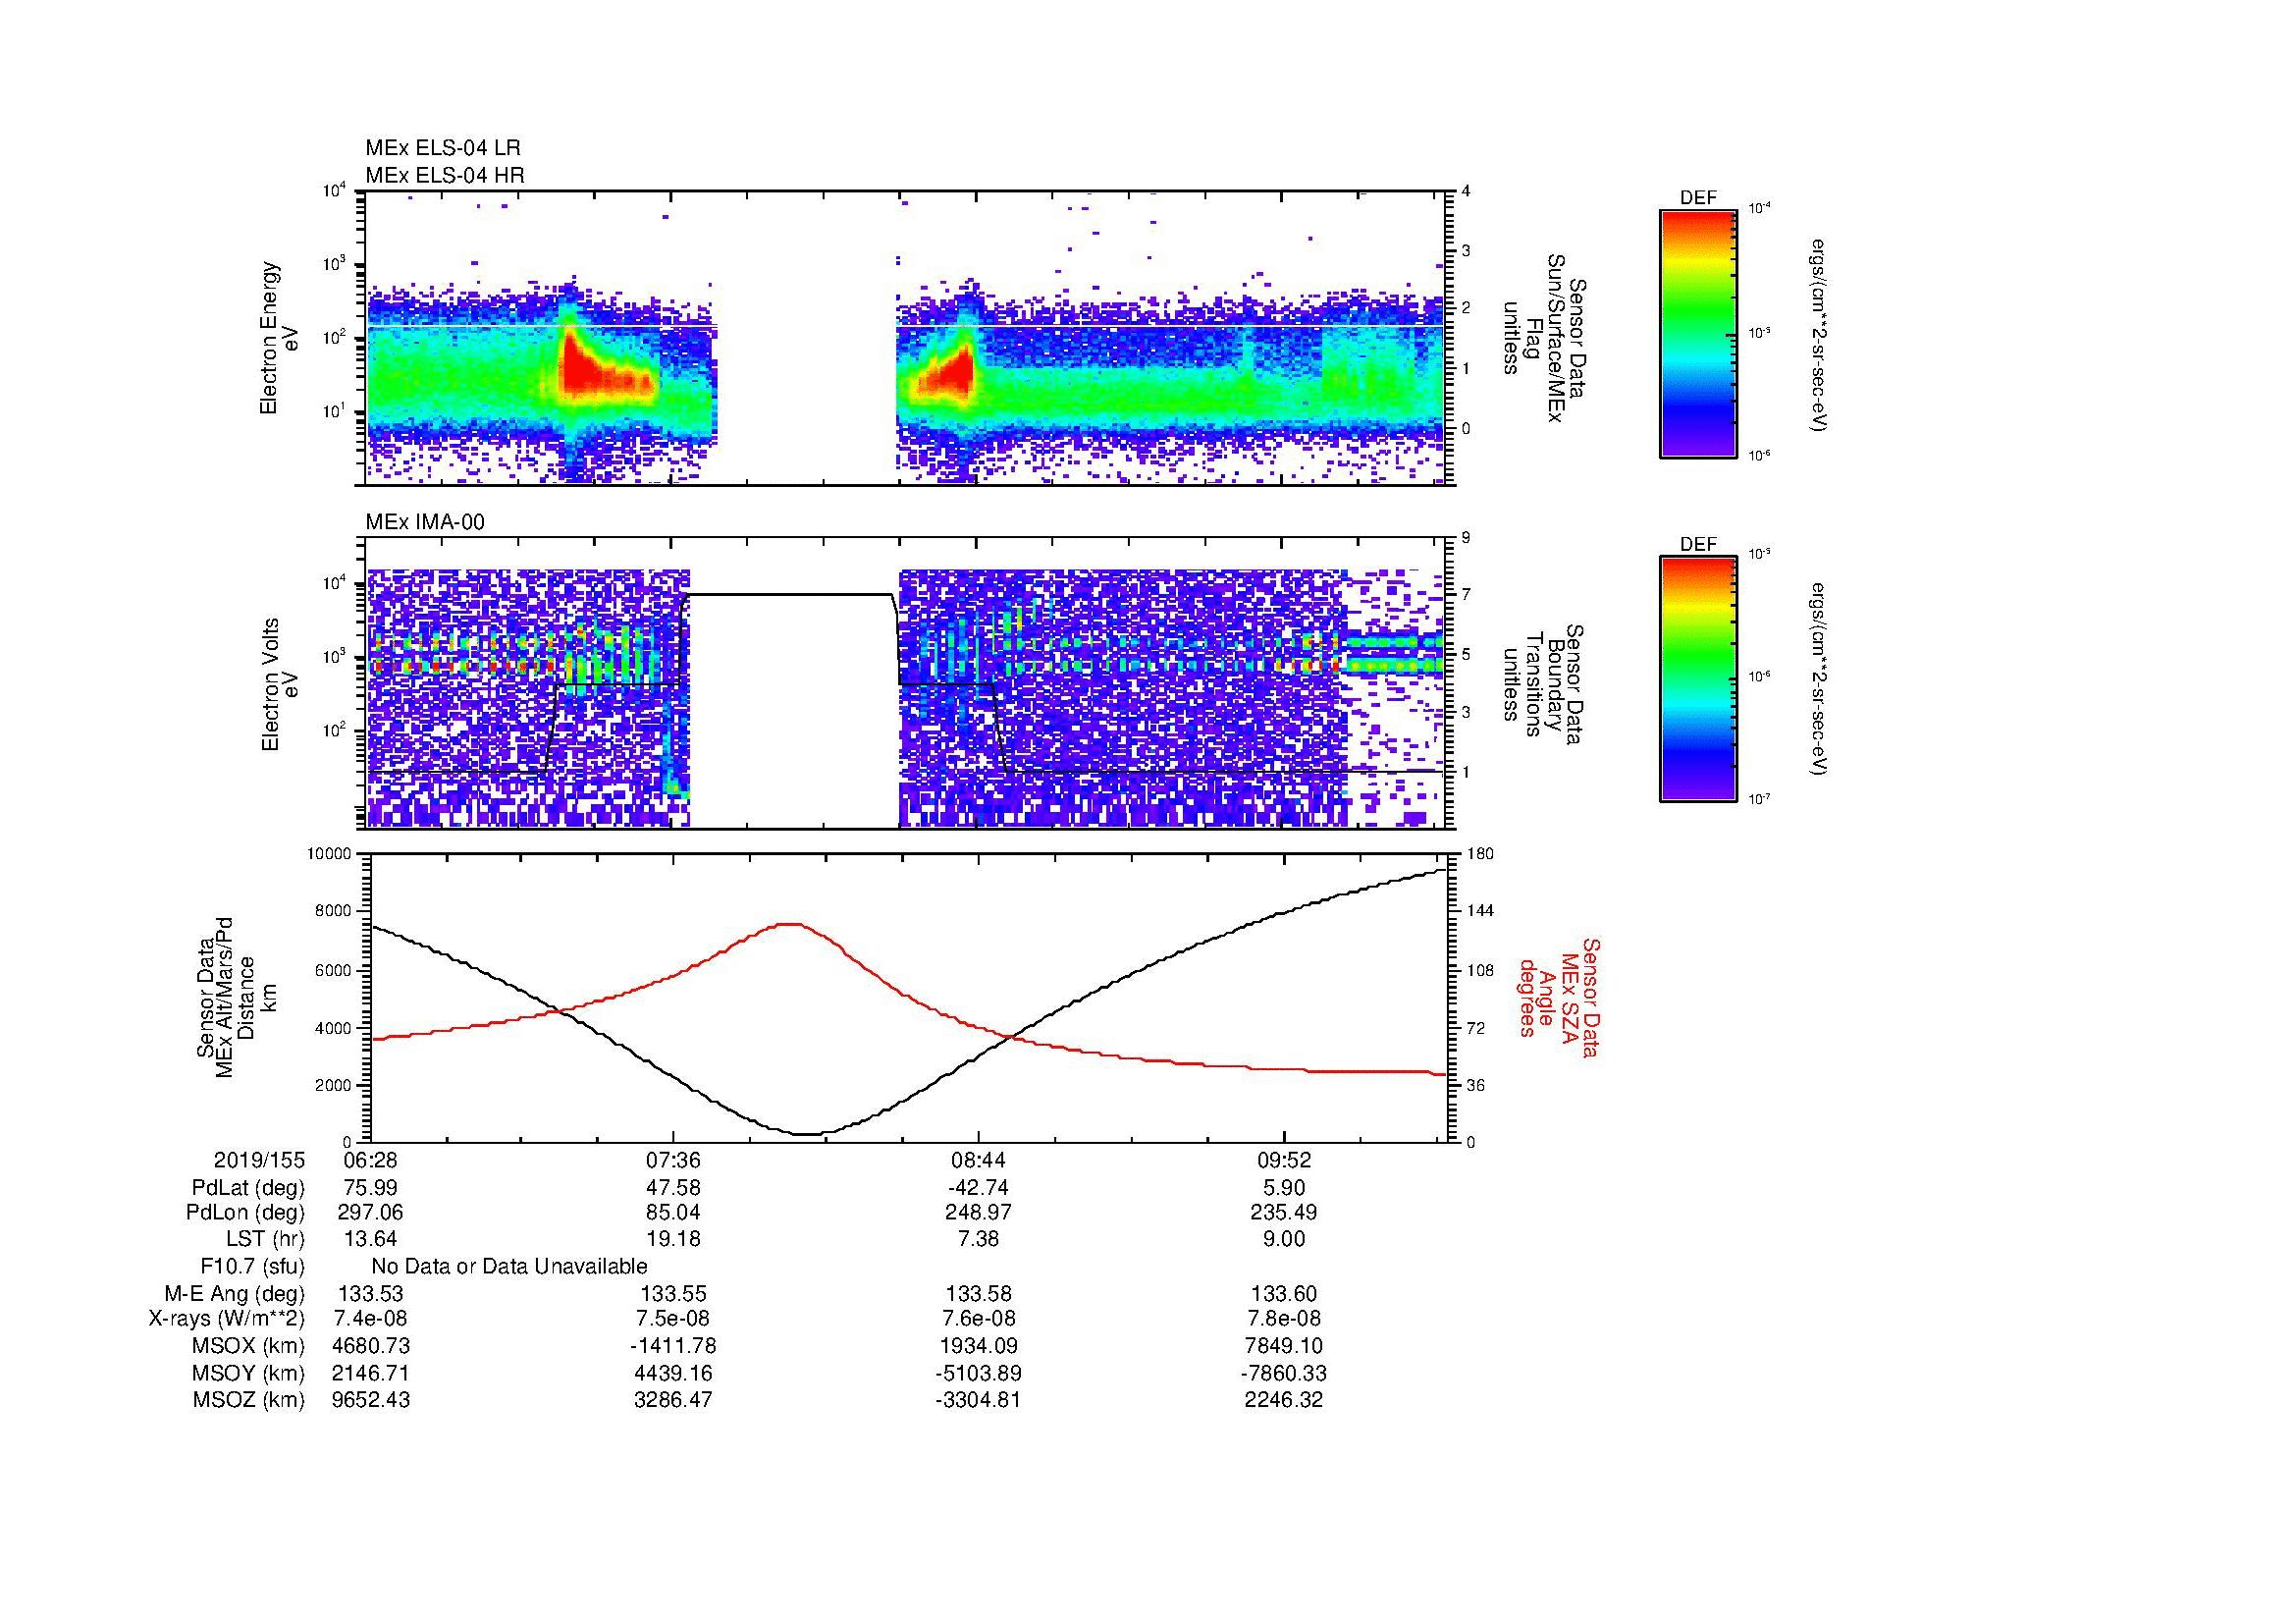Click the LST (hr) row label

tap(265, 1240)
